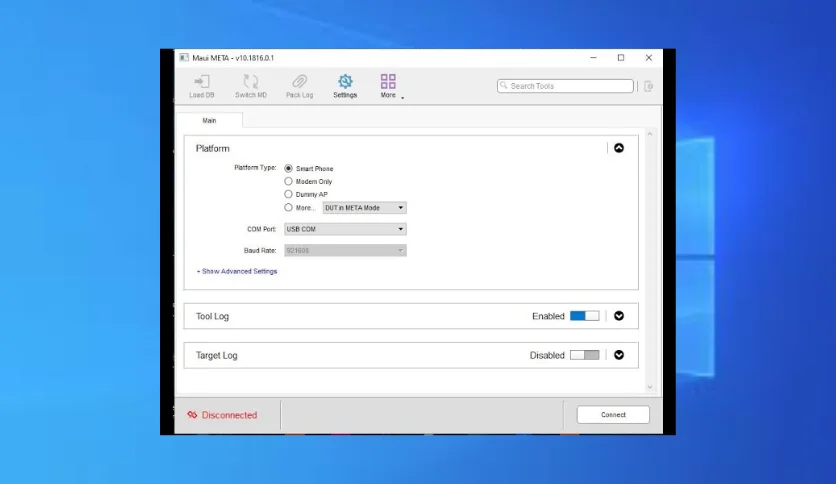
Task: Toggle the Target Log disabled switch
Action: click(584, 355)
